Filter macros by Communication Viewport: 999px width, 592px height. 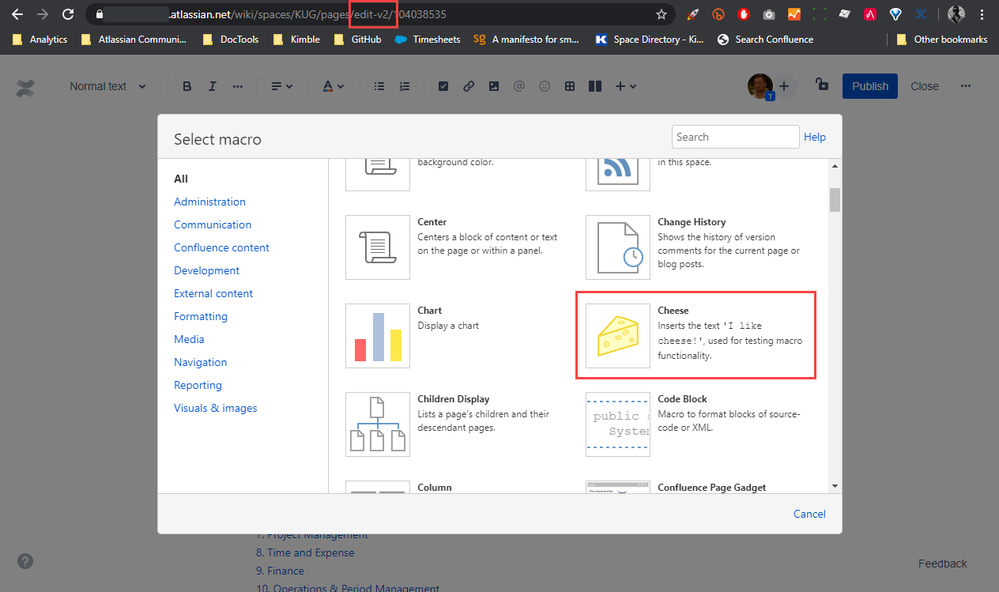[213, 225]
